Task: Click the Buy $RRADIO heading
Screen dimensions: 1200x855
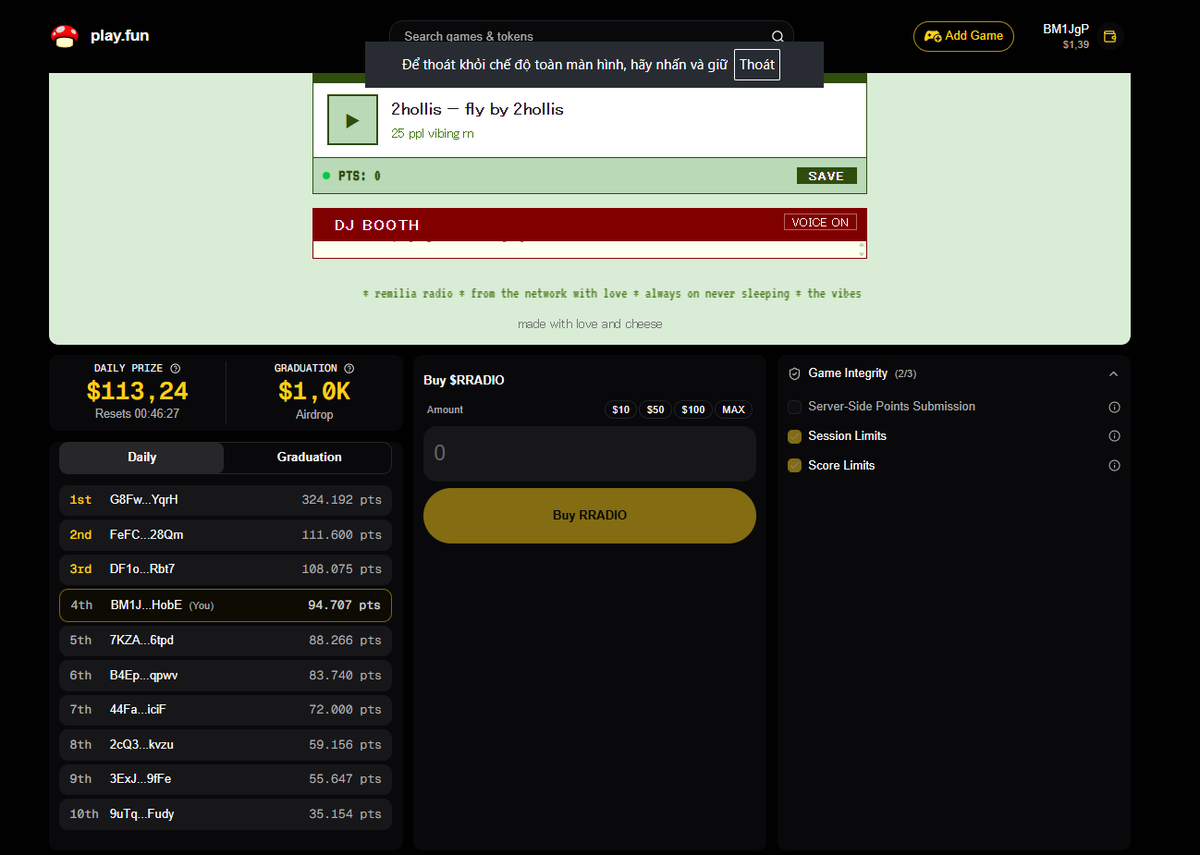Action: click(x=464, y=381)
